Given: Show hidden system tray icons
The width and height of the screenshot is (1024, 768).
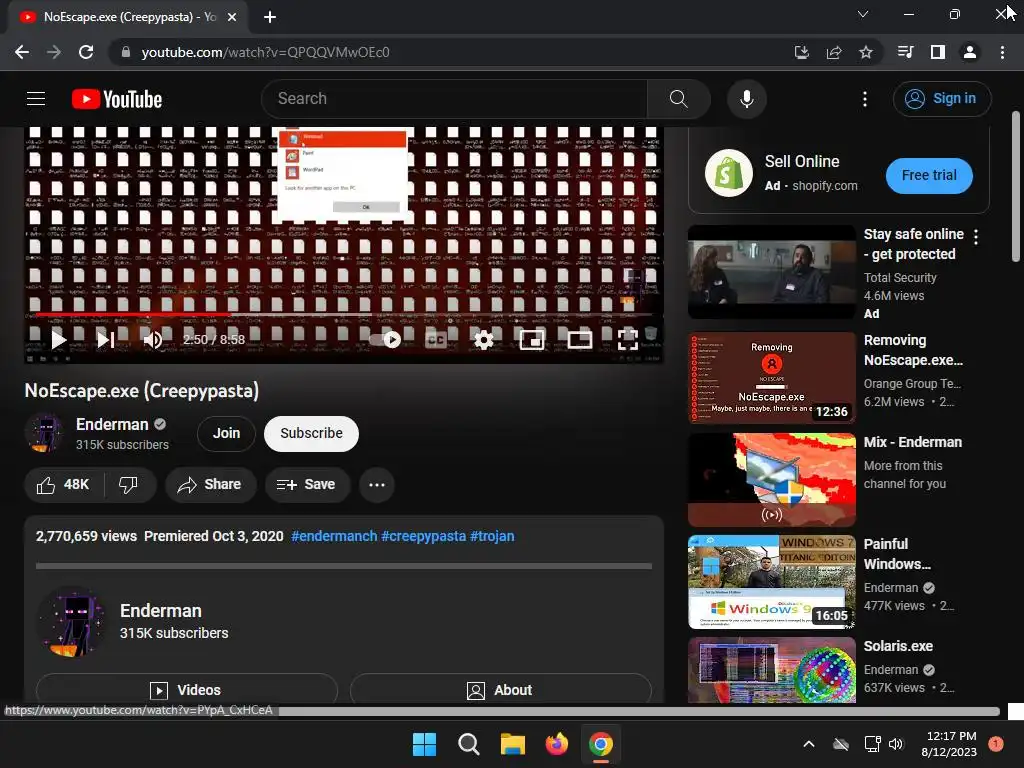Looking at the screenshot, I should coord(808,744).
